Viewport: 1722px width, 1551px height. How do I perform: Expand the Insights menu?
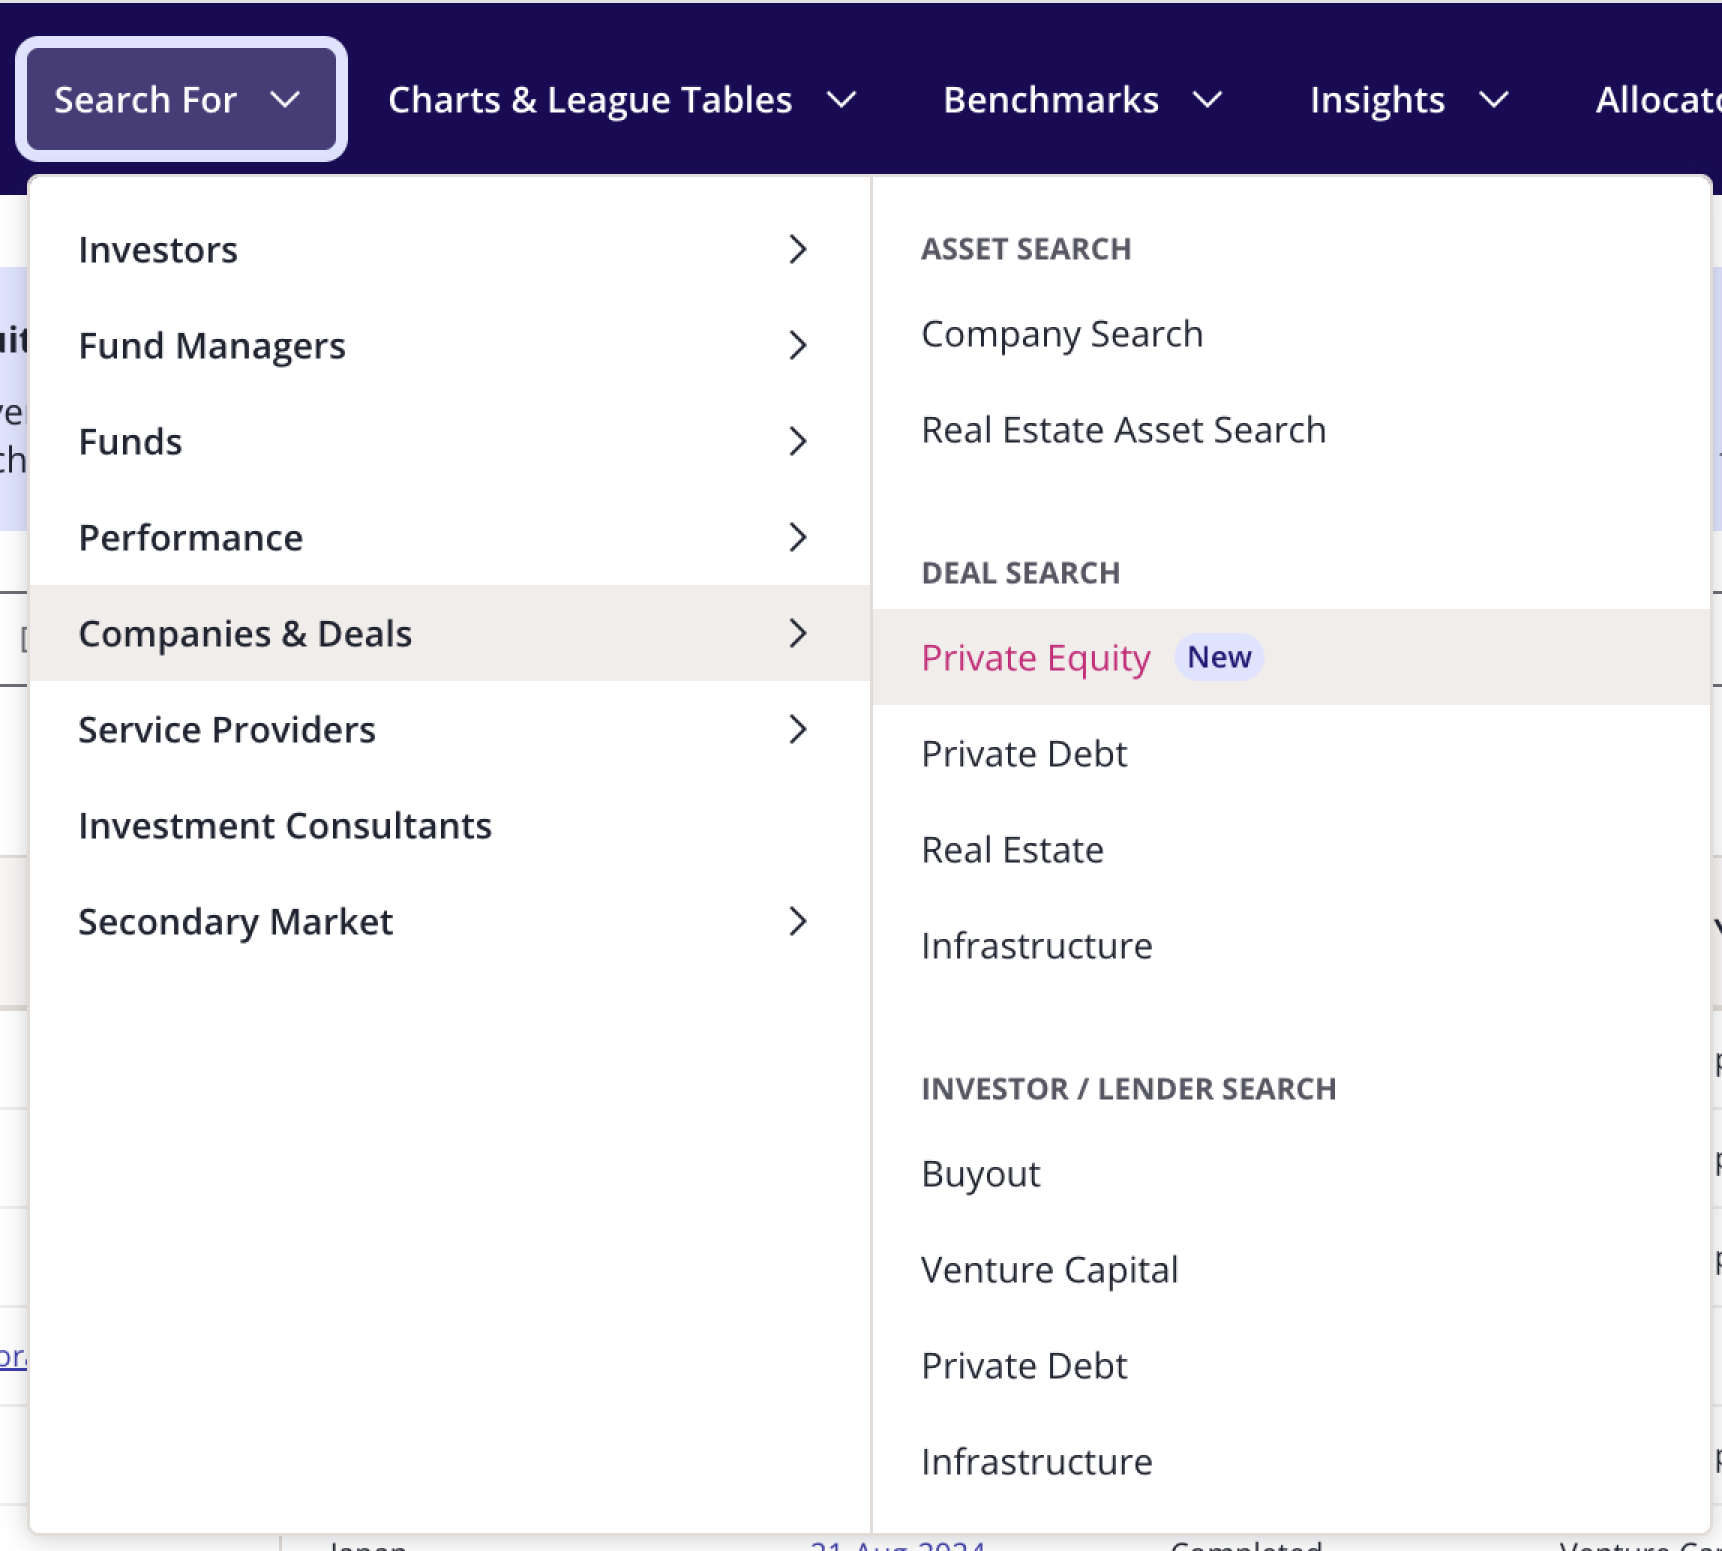(1408, 100)
